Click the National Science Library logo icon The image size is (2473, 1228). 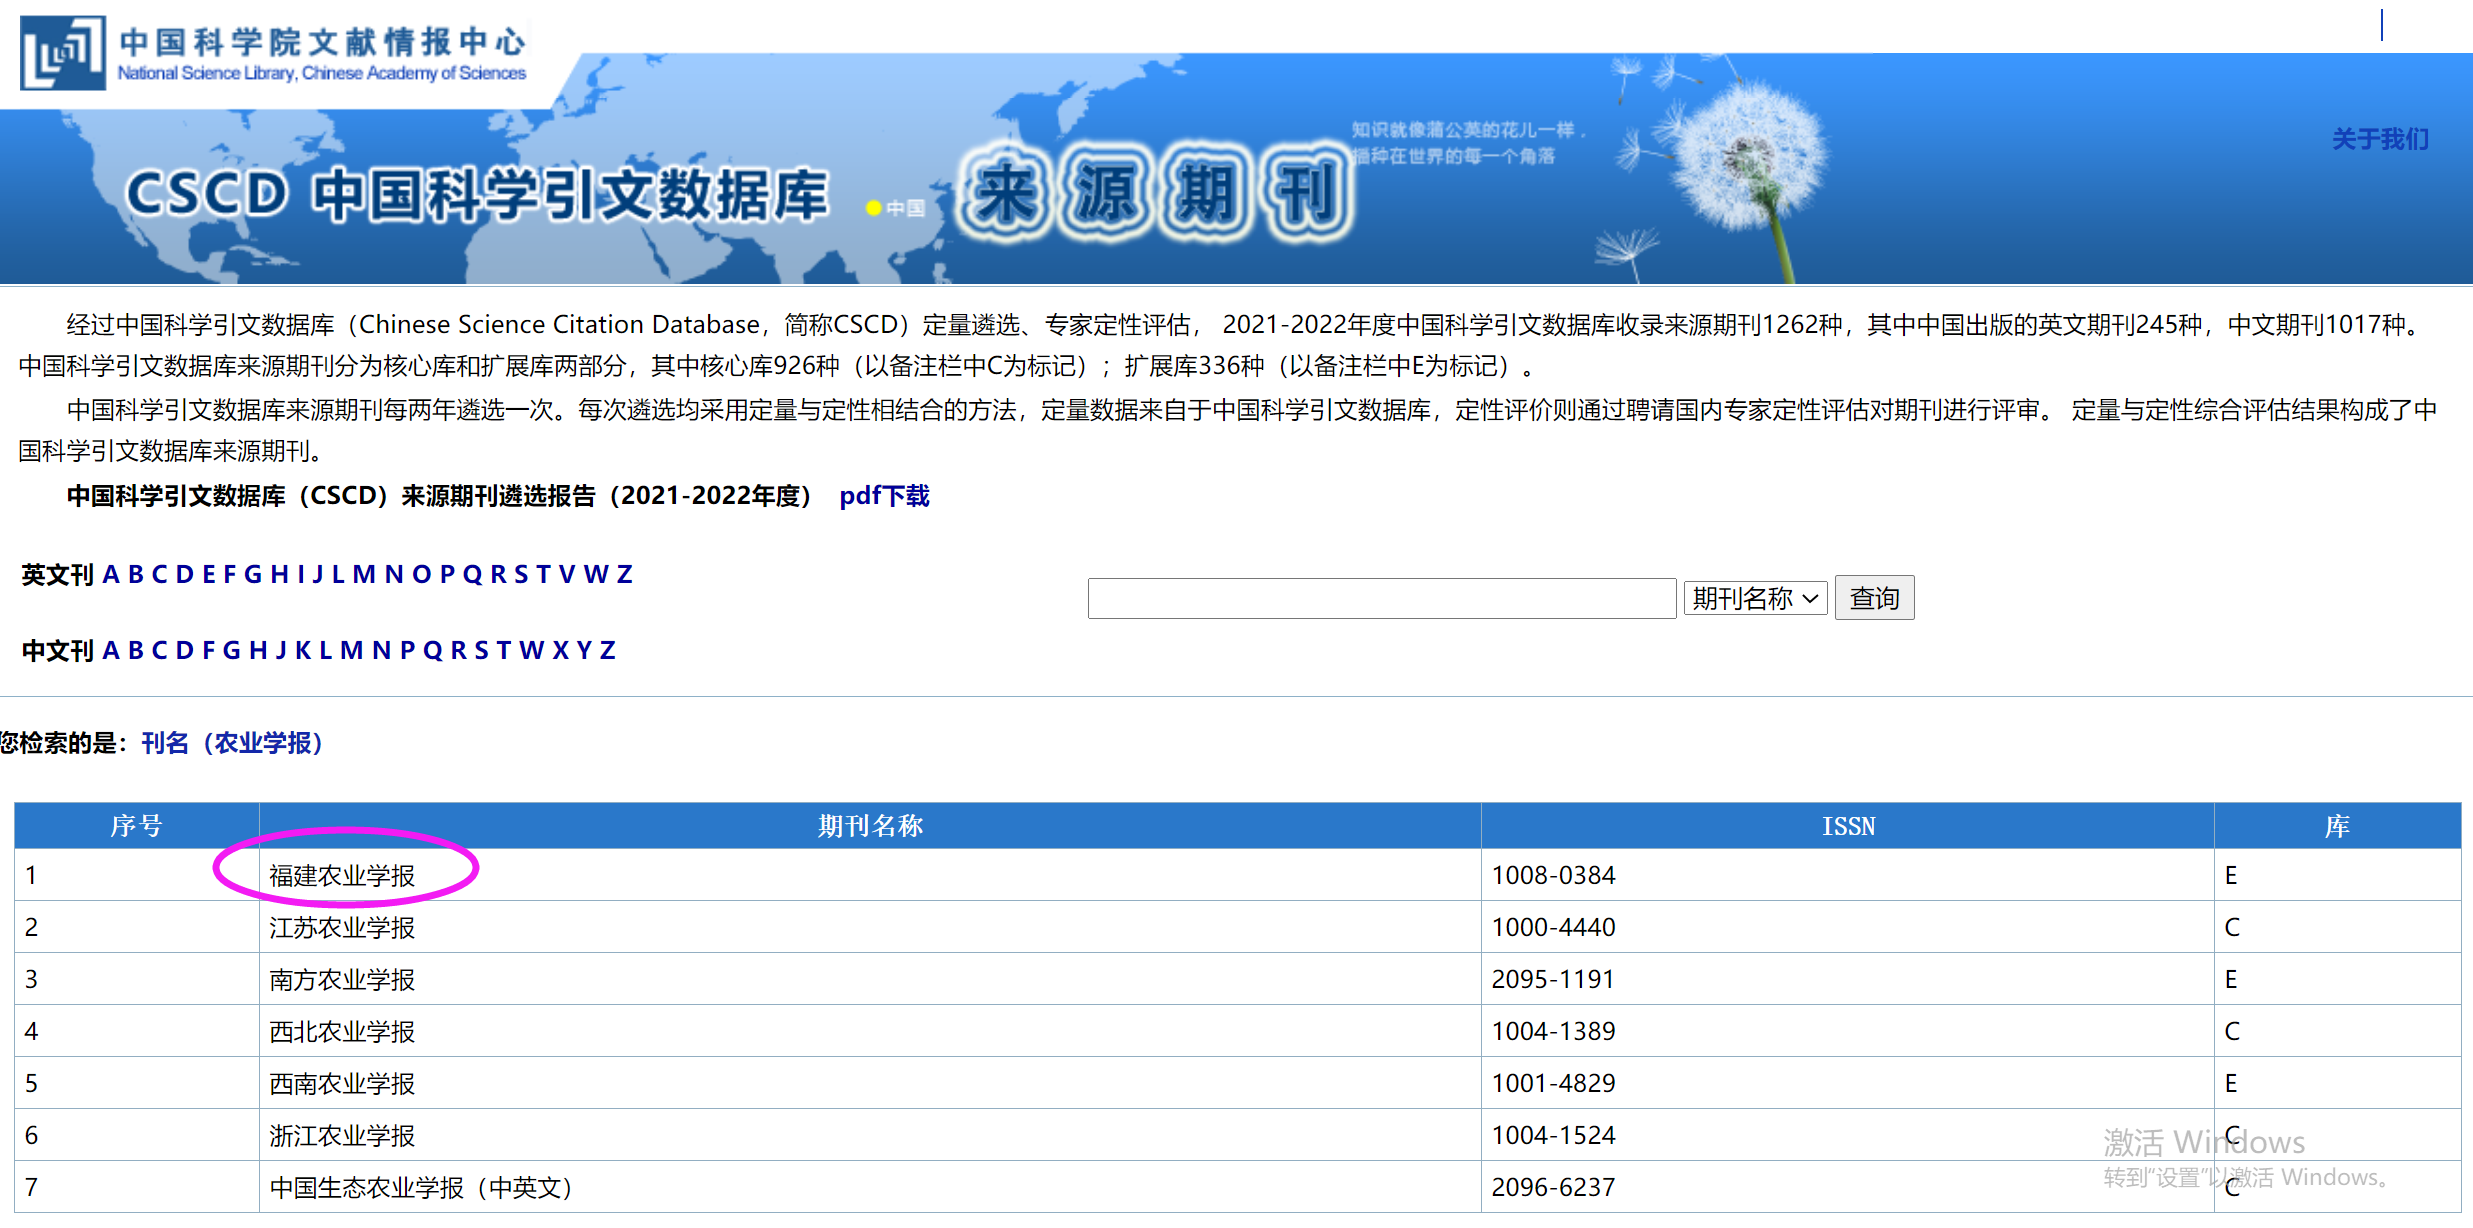62,53
